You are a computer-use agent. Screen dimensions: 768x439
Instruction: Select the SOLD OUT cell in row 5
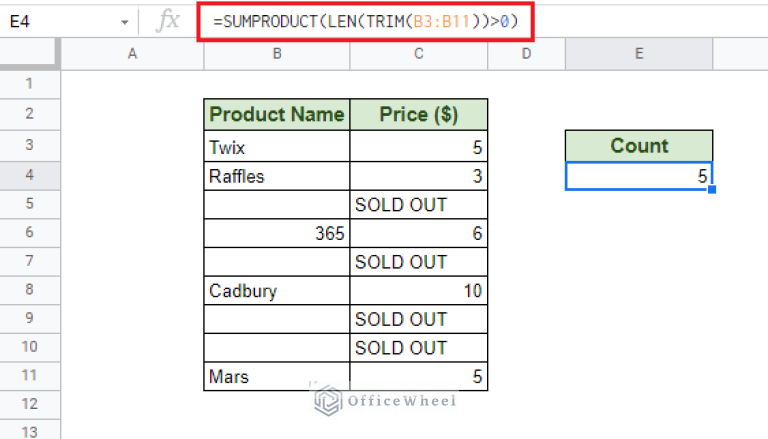[x=419, y=204]
